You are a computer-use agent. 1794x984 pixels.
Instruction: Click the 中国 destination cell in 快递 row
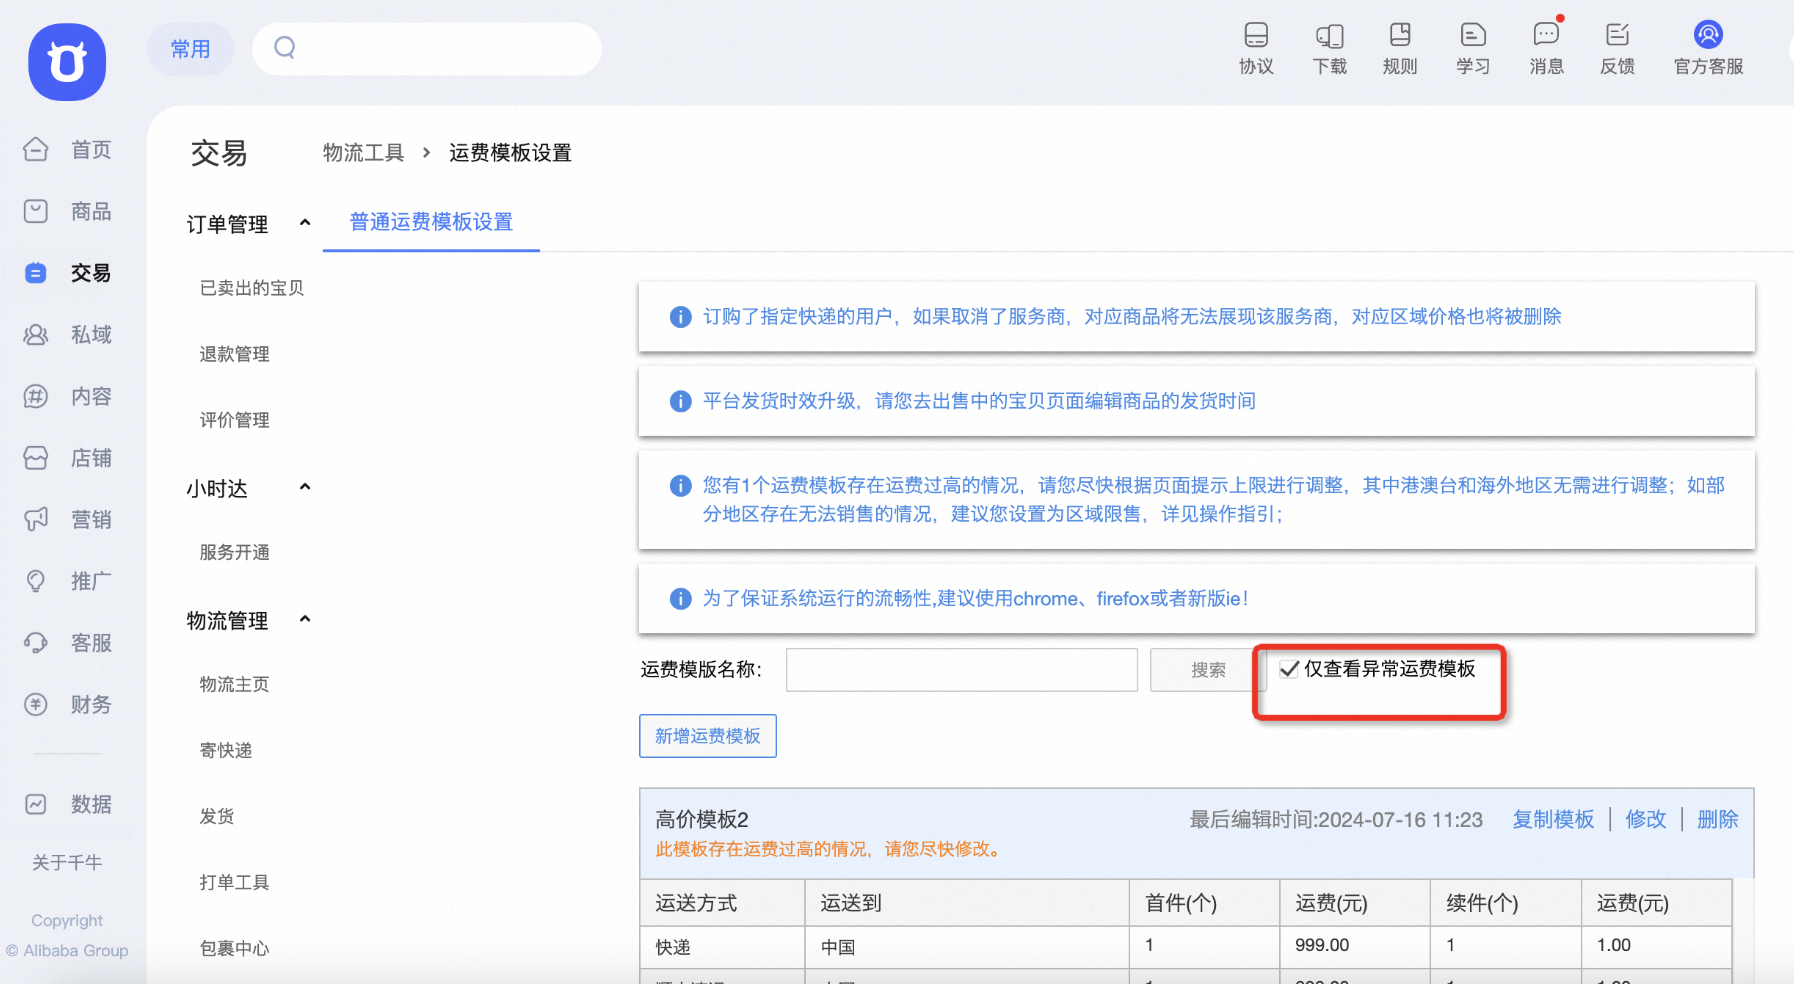967,947
